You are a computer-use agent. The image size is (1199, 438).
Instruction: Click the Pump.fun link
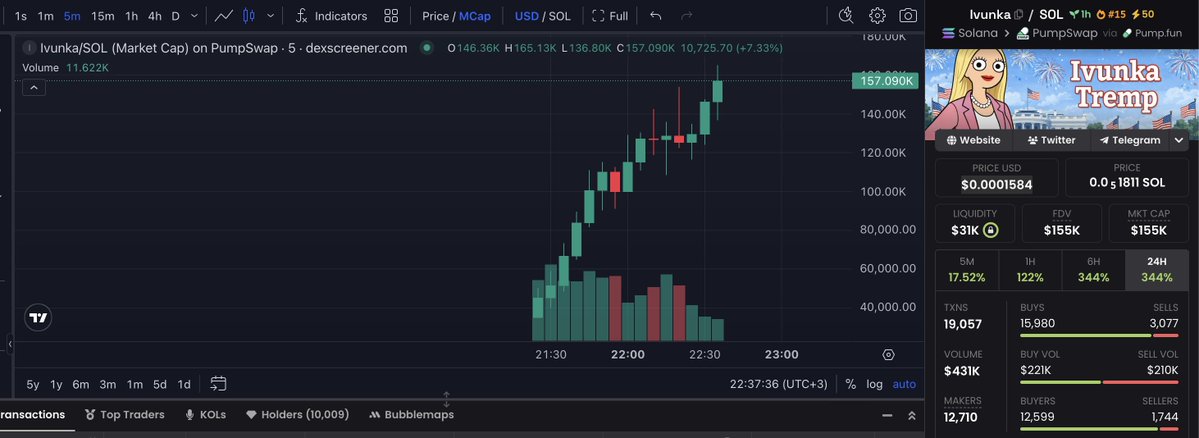[x=1151, y=33]
